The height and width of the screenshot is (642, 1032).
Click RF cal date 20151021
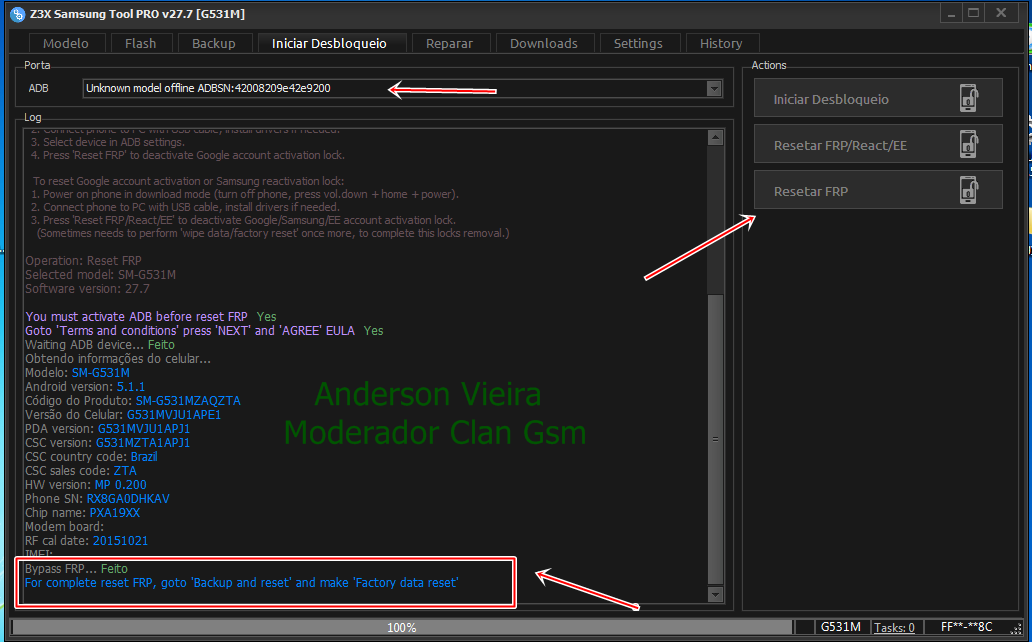point(120,541)
